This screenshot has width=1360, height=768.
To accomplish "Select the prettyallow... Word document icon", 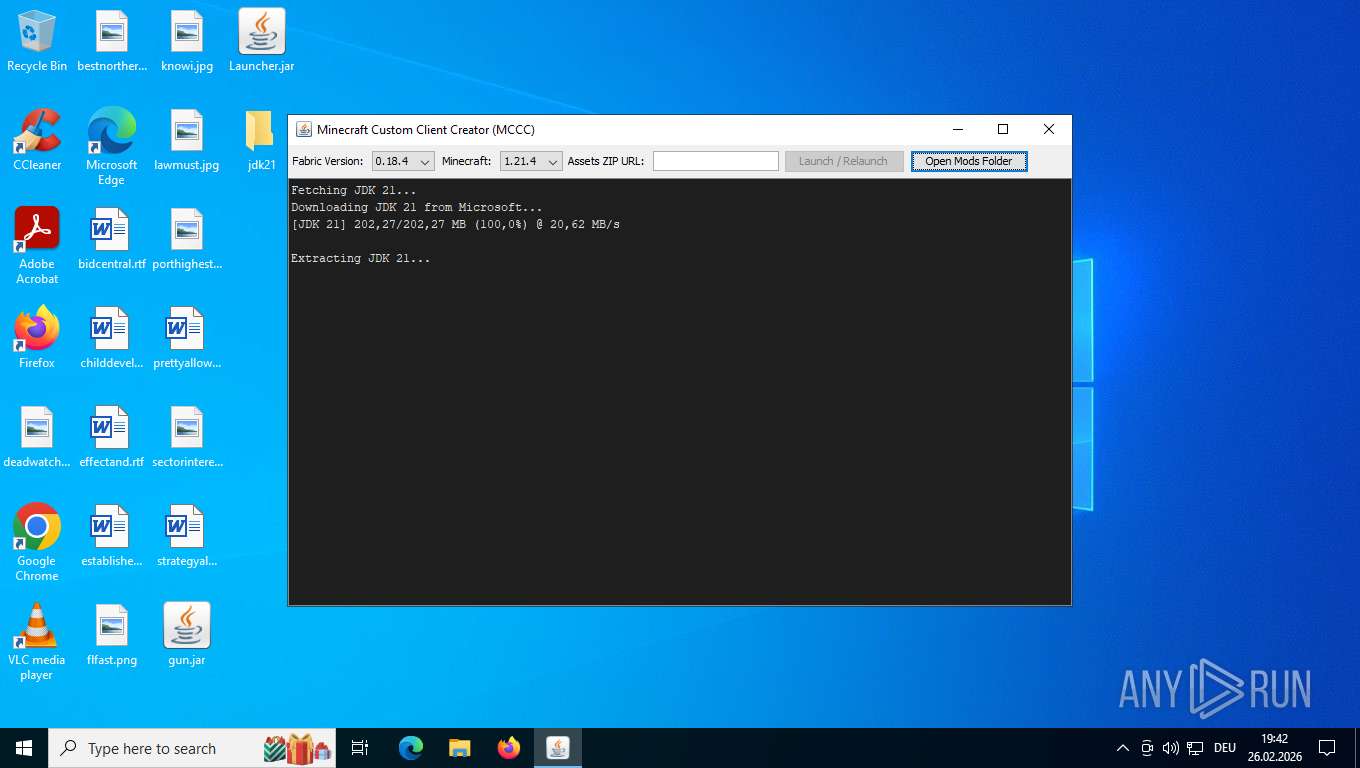I will 187,338.
